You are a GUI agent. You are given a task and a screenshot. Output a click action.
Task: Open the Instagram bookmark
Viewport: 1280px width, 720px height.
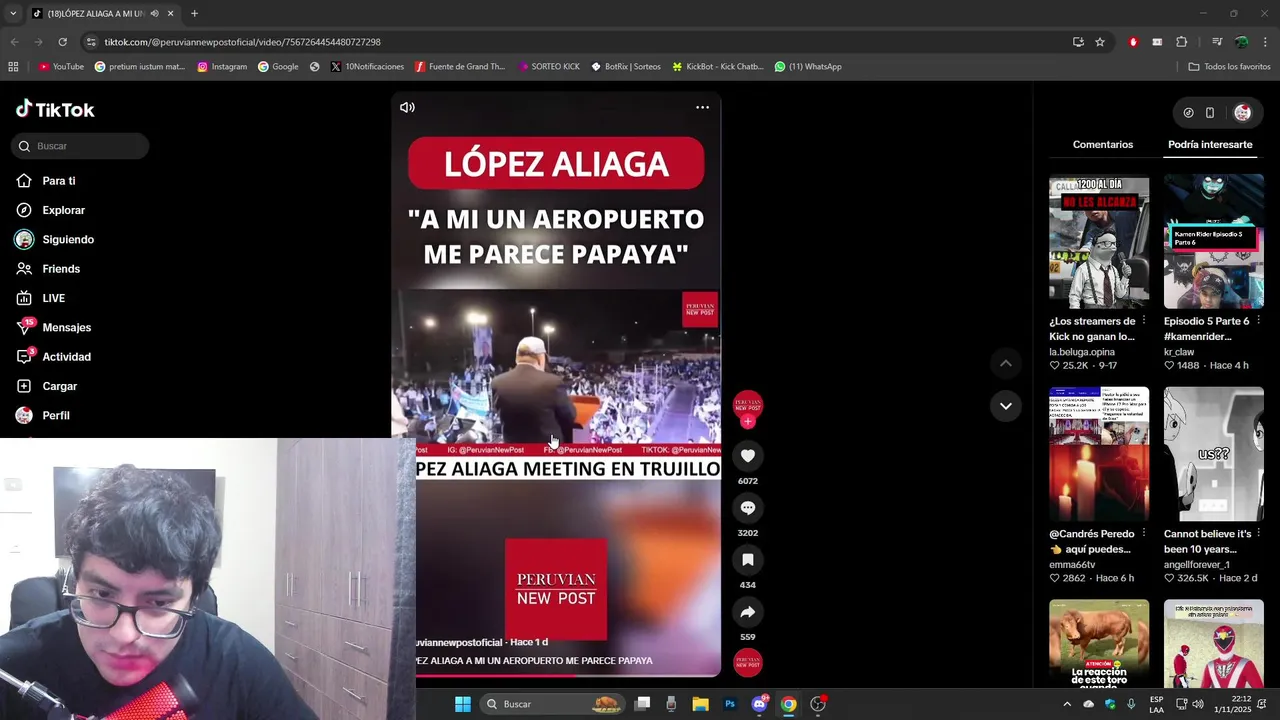tap(222, 67)
